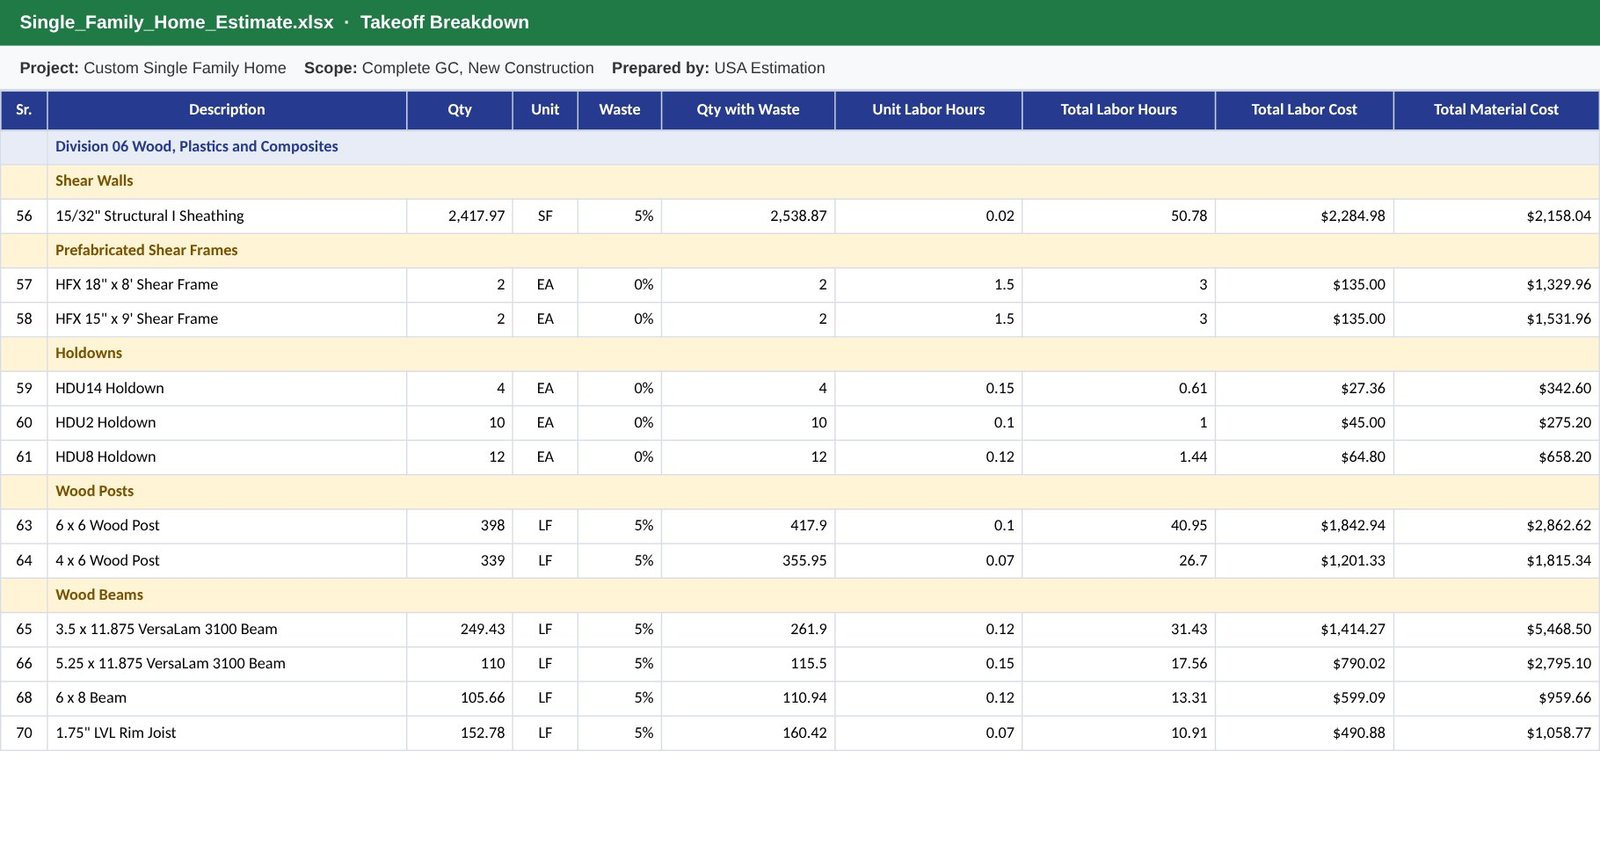Select the 1.75" LVL Rim Joist cell
This screenshot has width=1600, height=862.
tap(227, 733)
